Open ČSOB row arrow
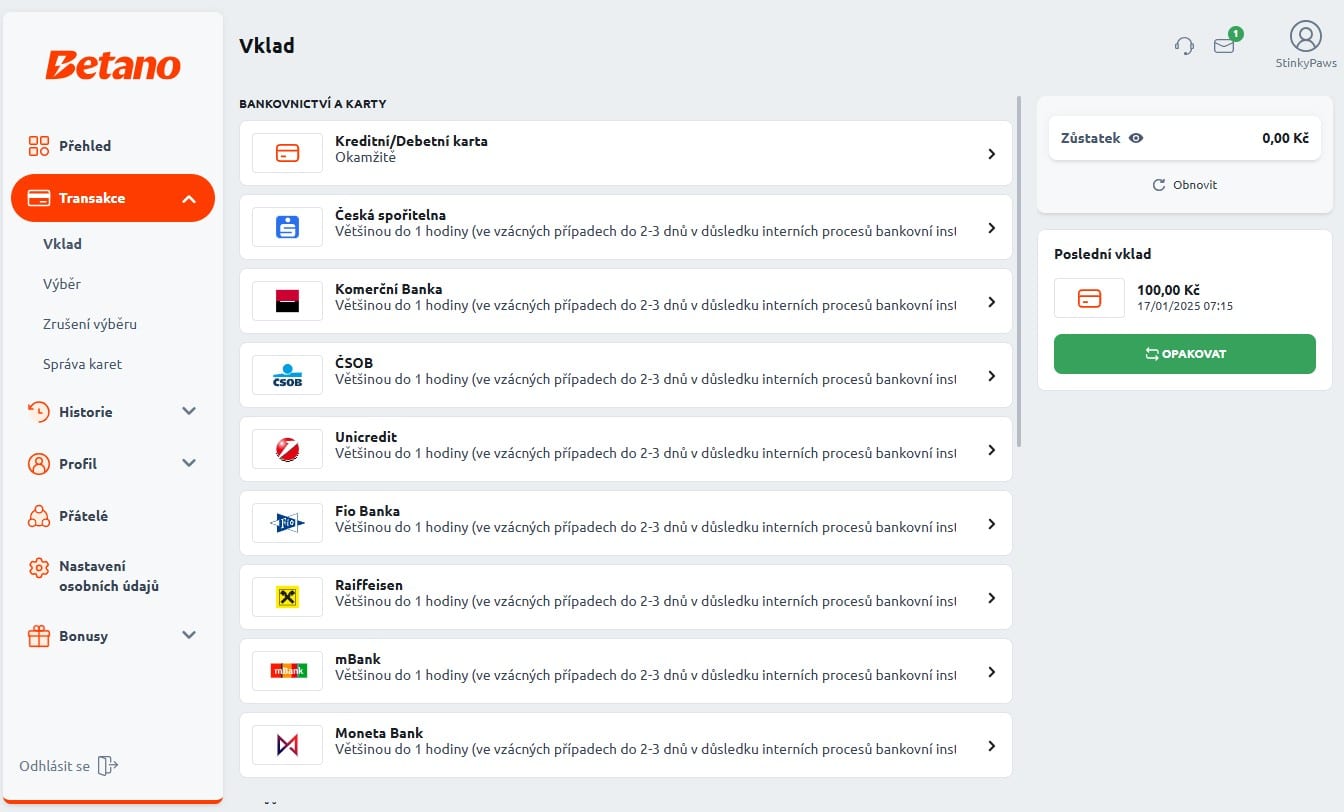 (x=992, y=376)
